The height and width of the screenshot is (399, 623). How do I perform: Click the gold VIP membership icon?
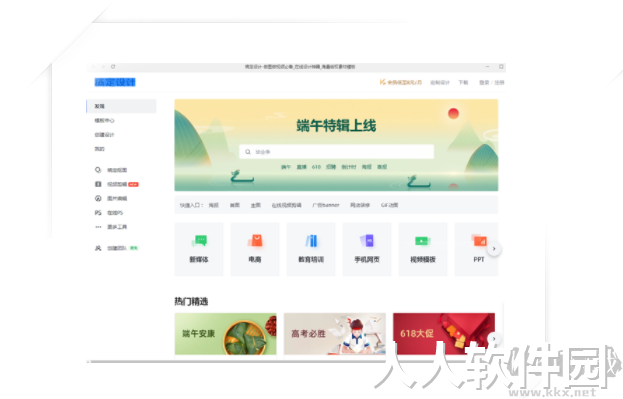click(383, 82)
